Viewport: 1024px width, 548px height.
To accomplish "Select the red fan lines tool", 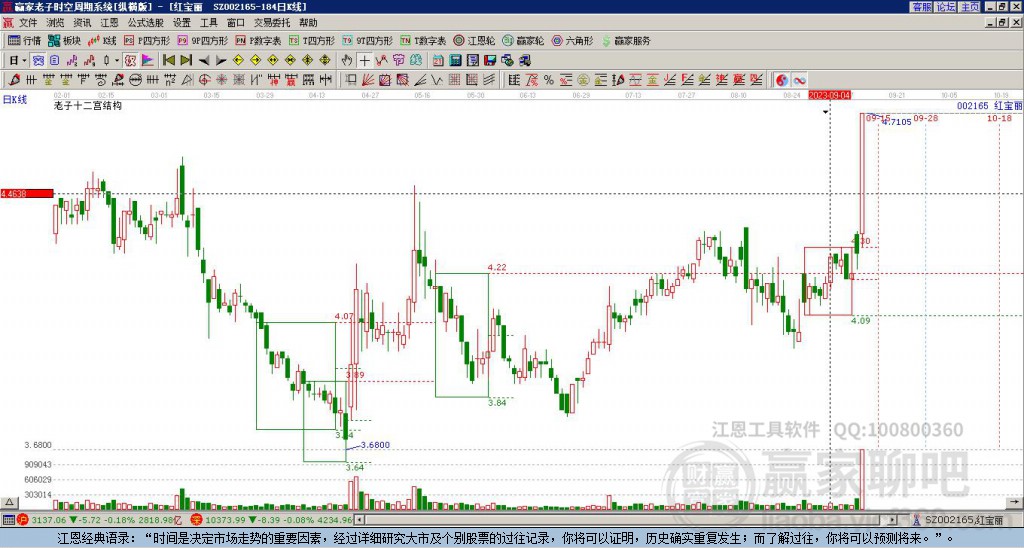I will pyautogui.click(x=368, y=80).
